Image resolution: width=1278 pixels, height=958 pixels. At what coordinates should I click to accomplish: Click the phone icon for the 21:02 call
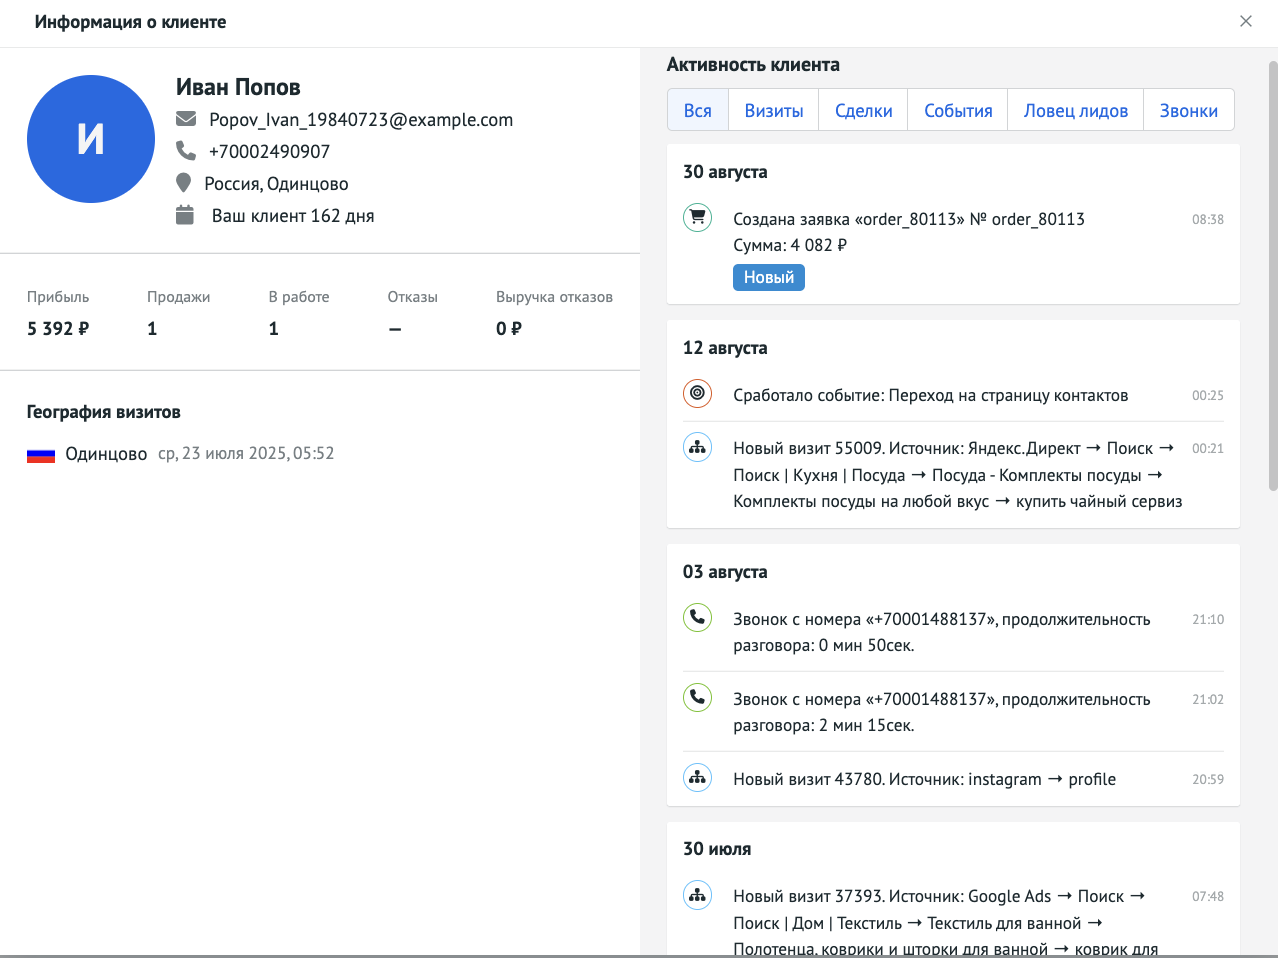coord(697,697)
